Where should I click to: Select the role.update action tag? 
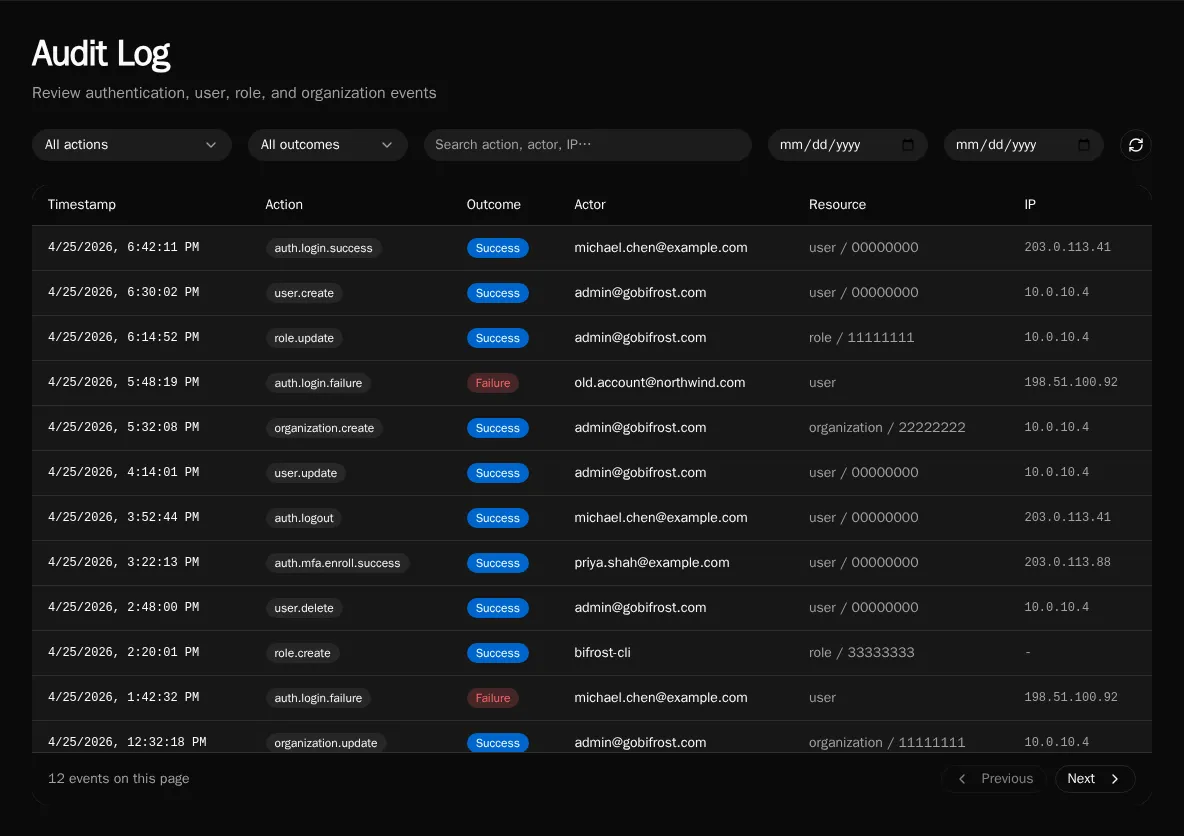pyautogui.click(x=304, y=338)
